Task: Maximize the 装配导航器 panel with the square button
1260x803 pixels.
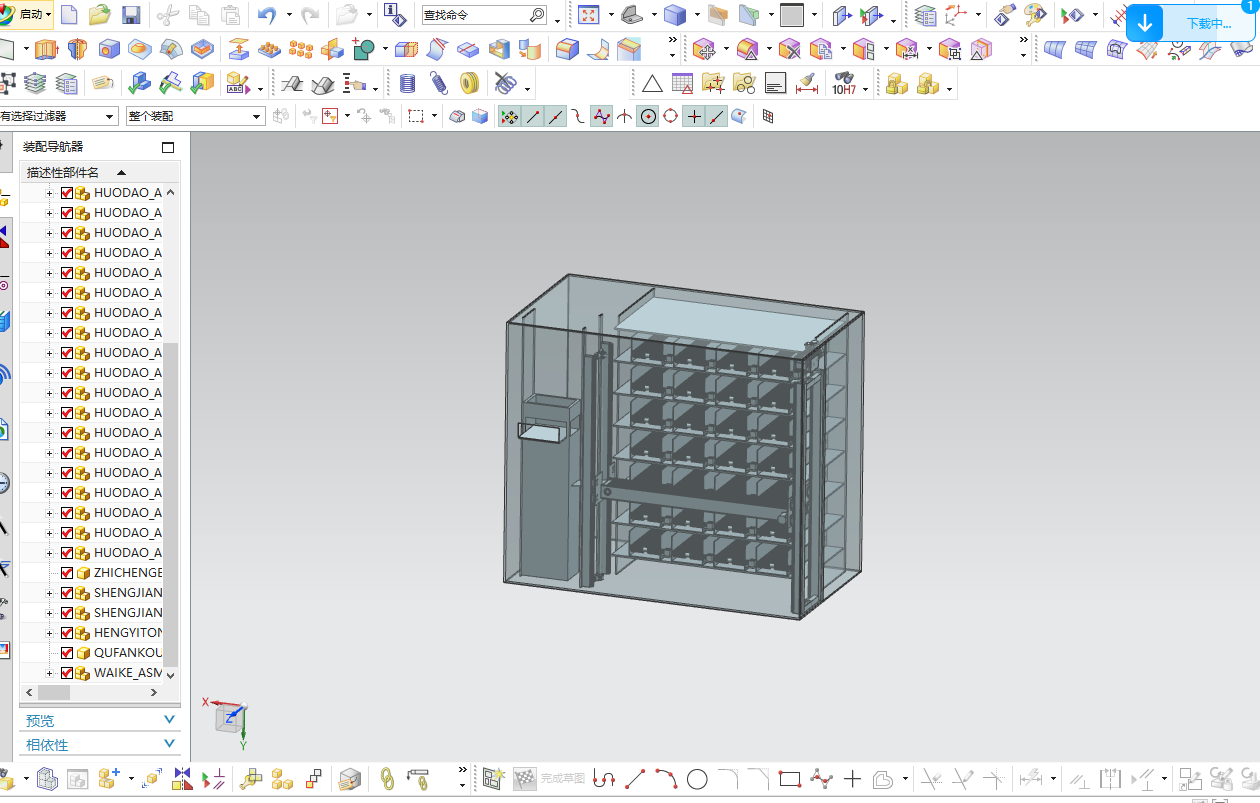Action: click(x=168, y=147)
